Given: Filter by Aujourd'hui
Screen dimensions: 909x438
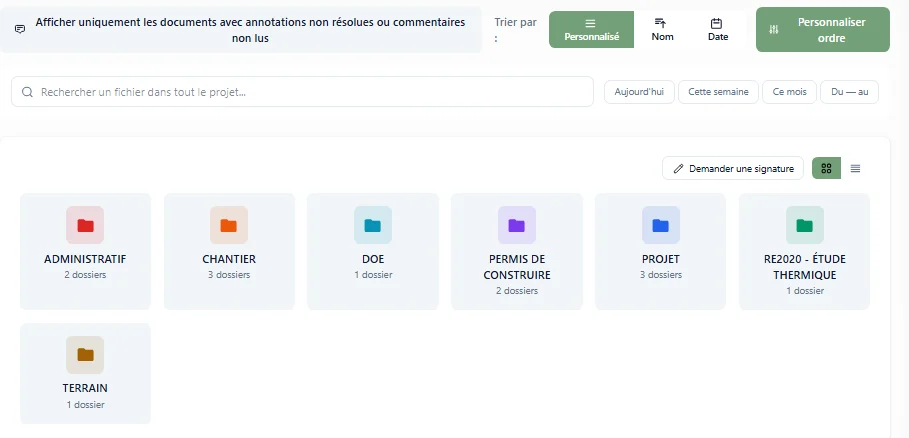Looking at the screenshot, I should click(639, 92).
